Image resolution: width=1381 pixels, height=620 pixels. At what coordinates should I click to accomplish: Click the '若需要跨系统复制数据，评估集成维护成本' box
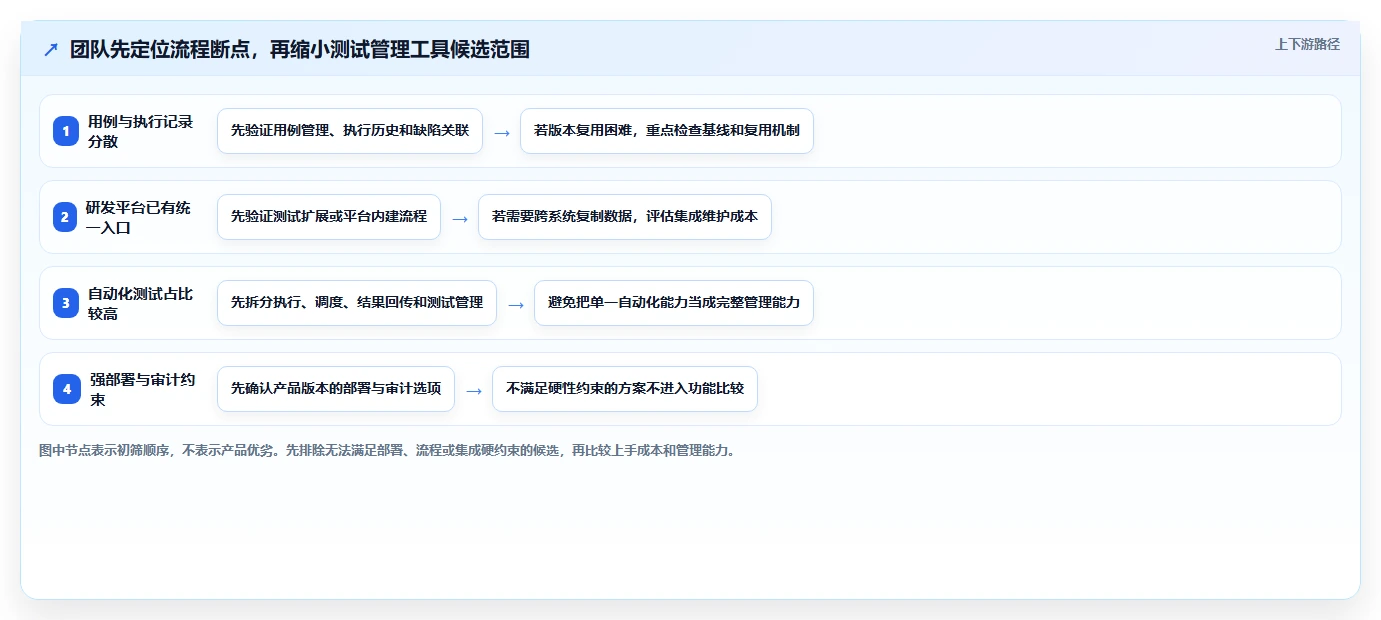tap(625, 217)
